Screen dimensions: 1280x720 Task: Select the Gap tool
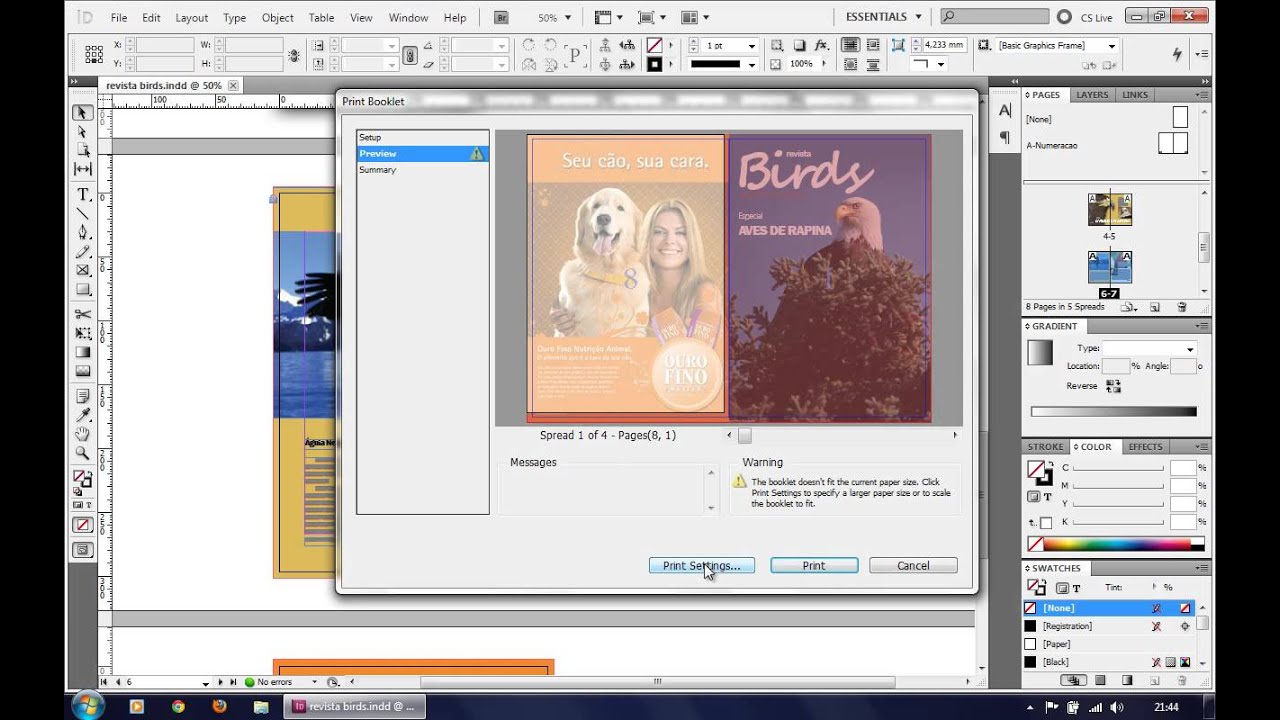tap(83, 169)
